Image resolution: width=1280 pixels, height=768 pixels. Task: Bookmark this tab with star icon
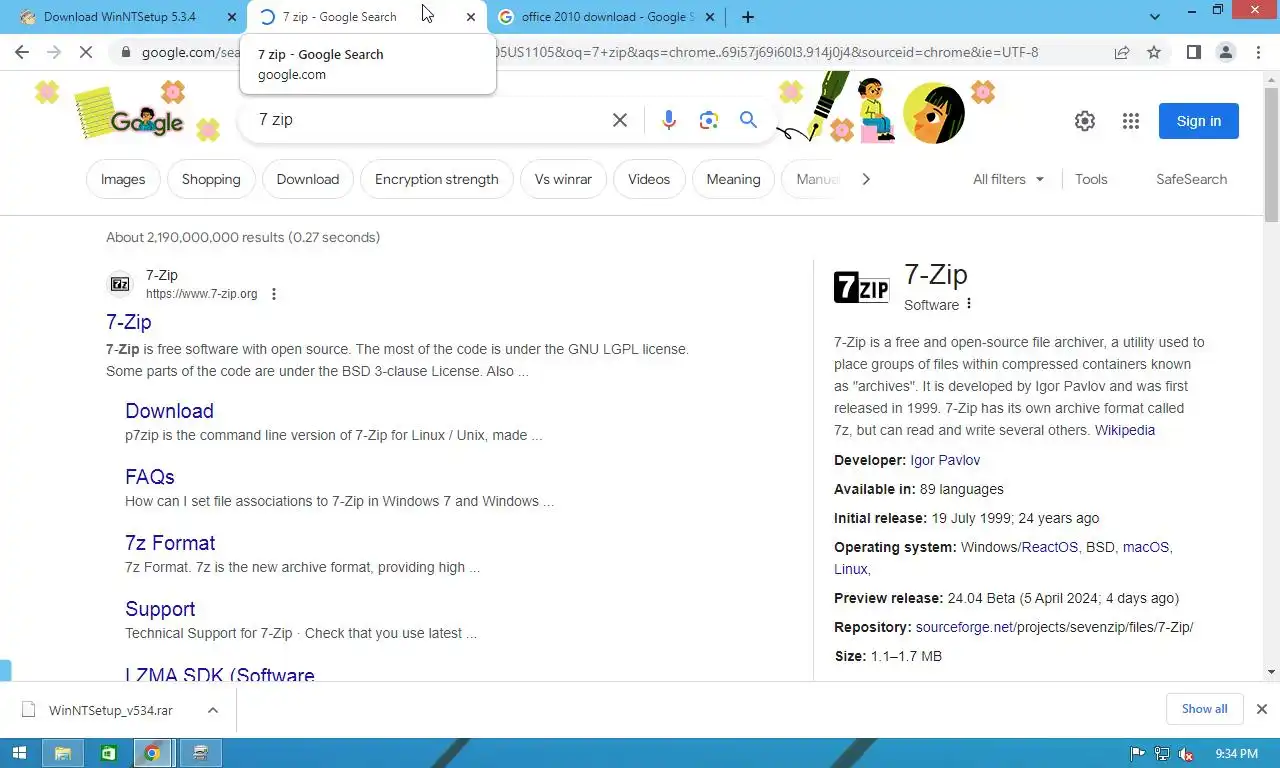pyautogui.click(x=1154, y=52)
